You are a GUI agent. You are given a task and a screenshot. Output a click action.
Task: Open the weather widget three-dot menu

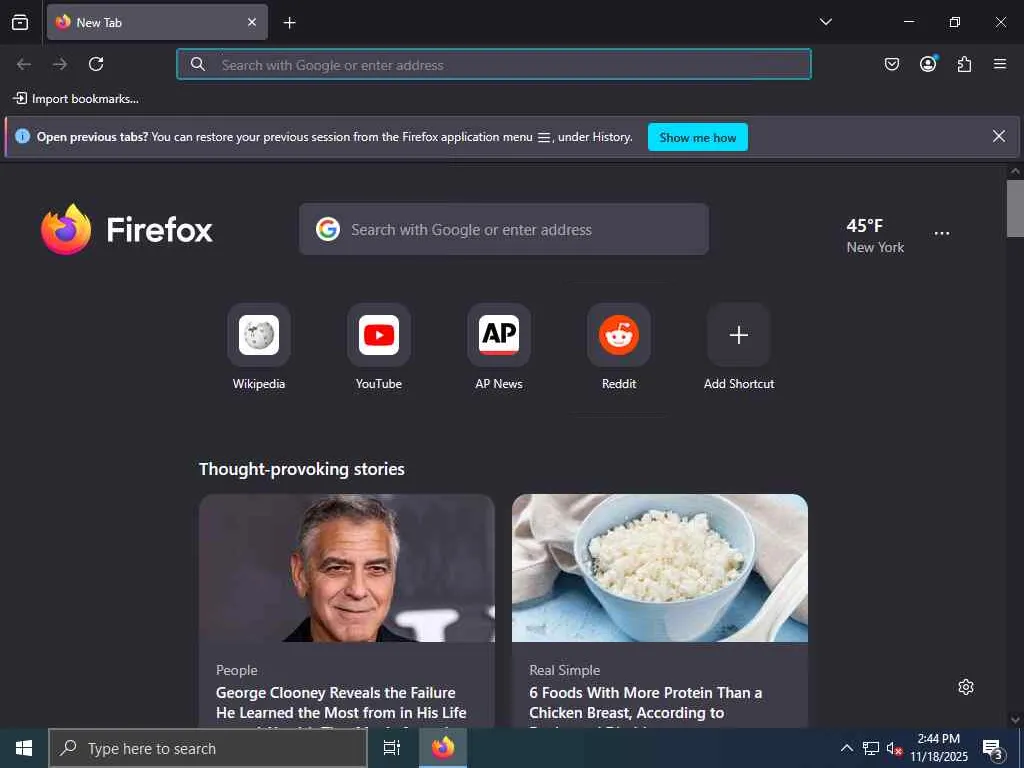[942, 233]
